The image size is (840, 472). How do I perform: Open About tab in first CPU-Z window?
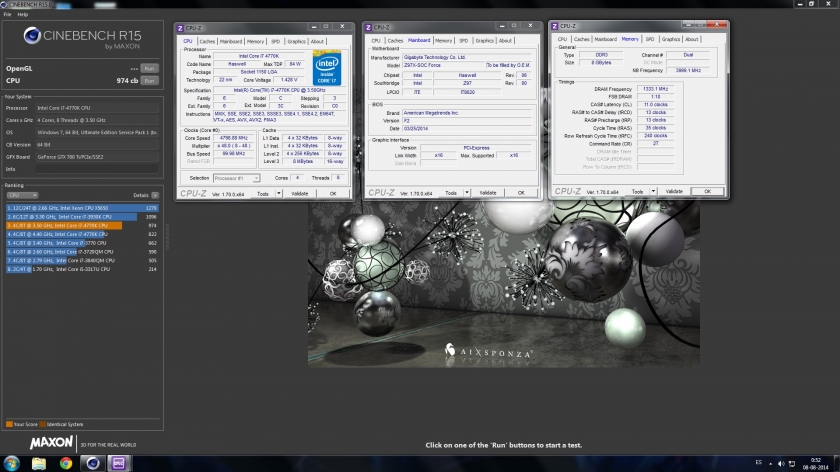pos(317,41)
